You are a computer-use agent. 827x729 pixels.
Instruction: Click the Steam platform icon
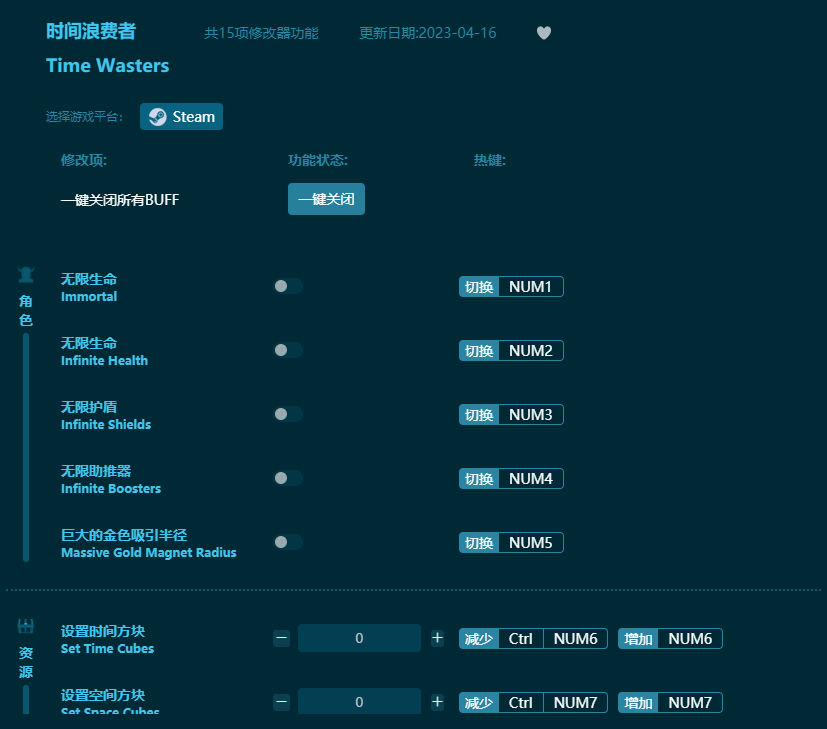tap(157, 116)
